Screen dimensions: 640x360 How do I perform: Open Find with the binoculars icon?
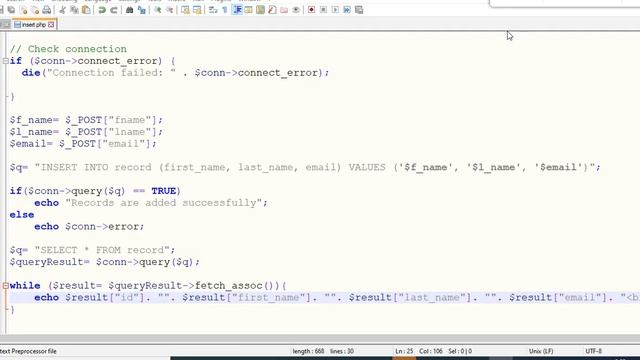coord(129,10)
